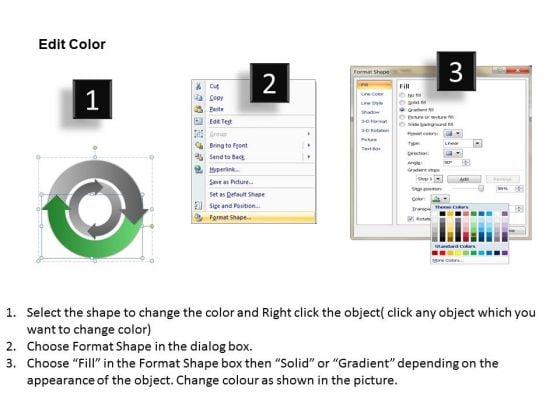Click the Edit Text icon
Image resolution: width=560 pixels, height=420 pixels.
pos(199,121)
